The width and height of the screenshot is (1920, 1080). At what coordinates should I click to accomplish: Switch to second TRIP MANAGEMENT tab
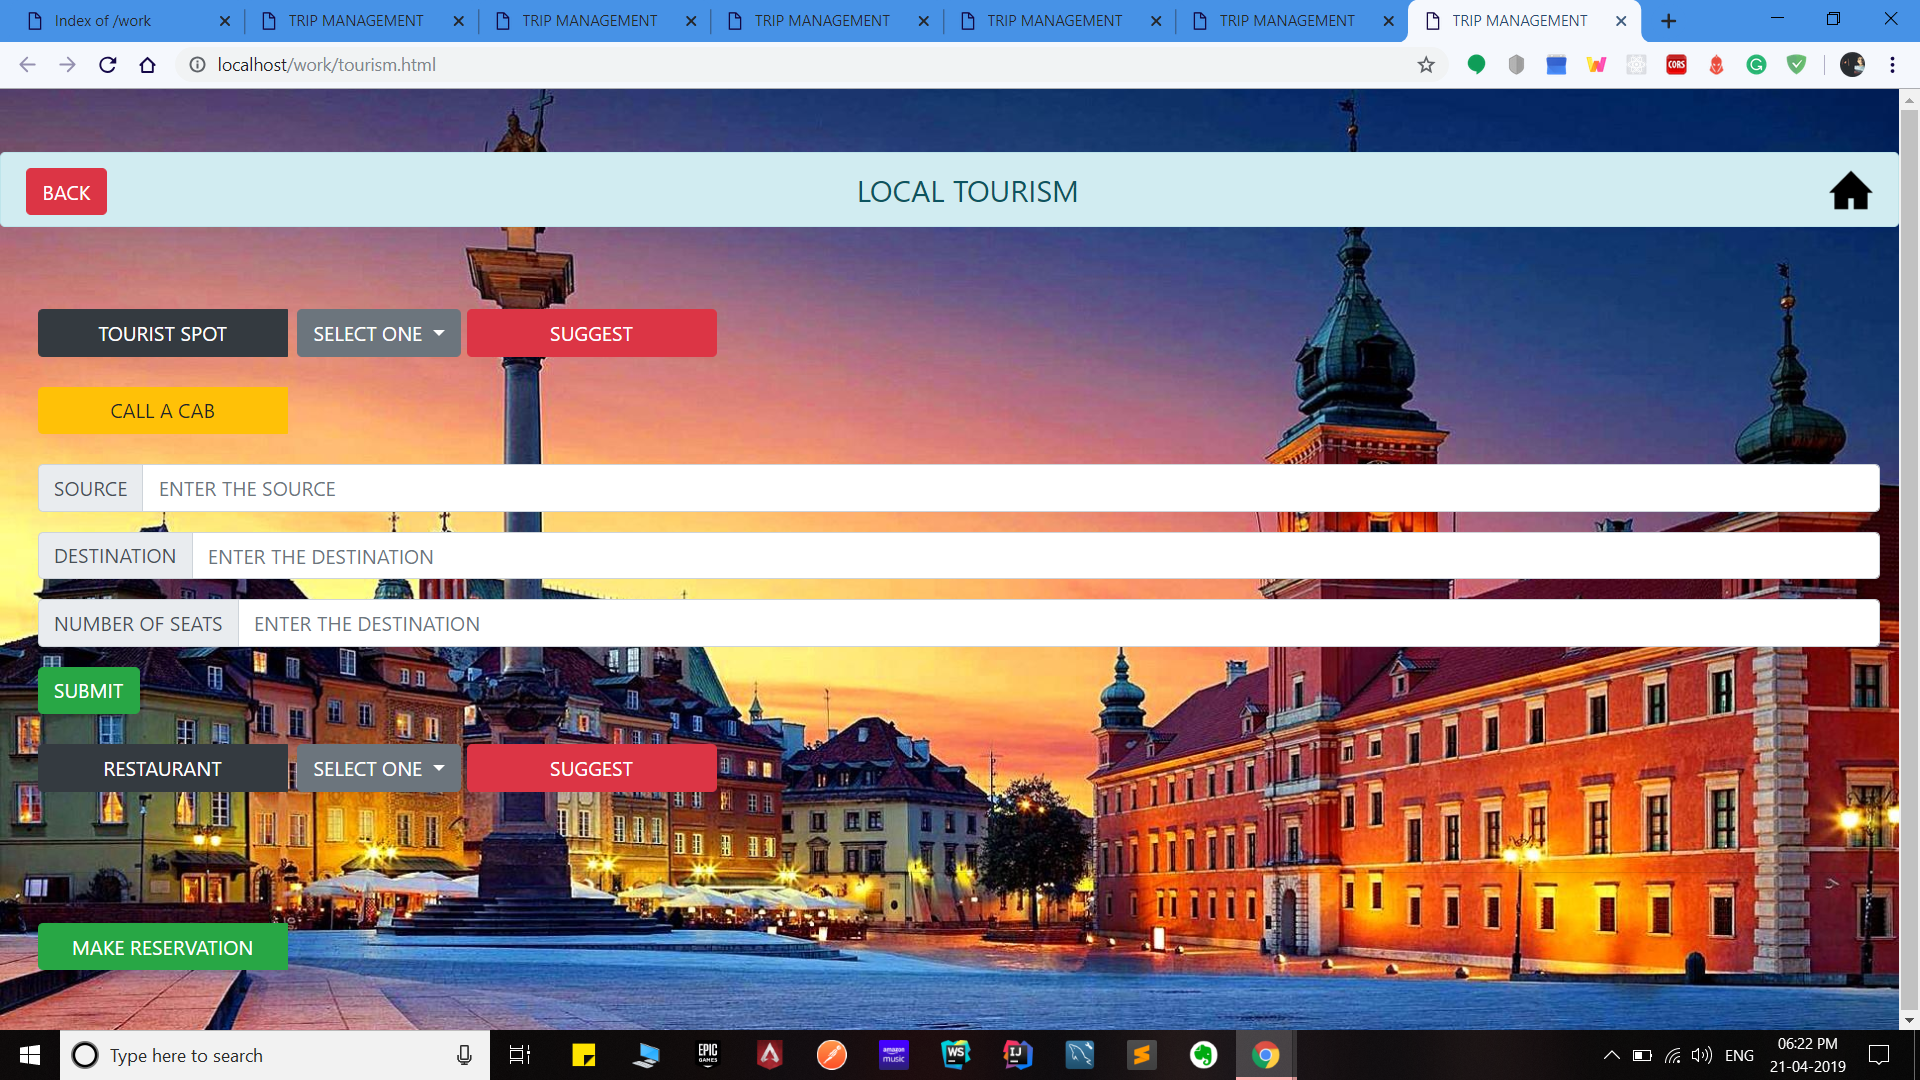coord(589,21)
